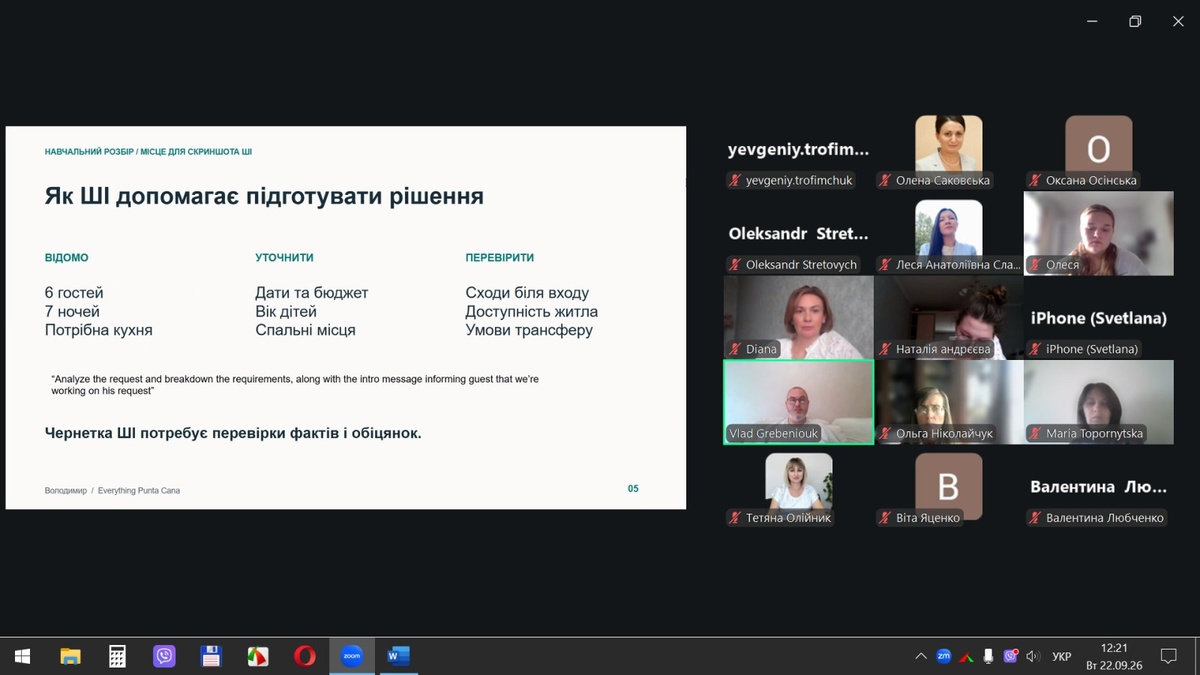Select Vlad Grebeniouk's video tile
The width and height of the screenshot is (1200, 675).
(x=799, y=402)
